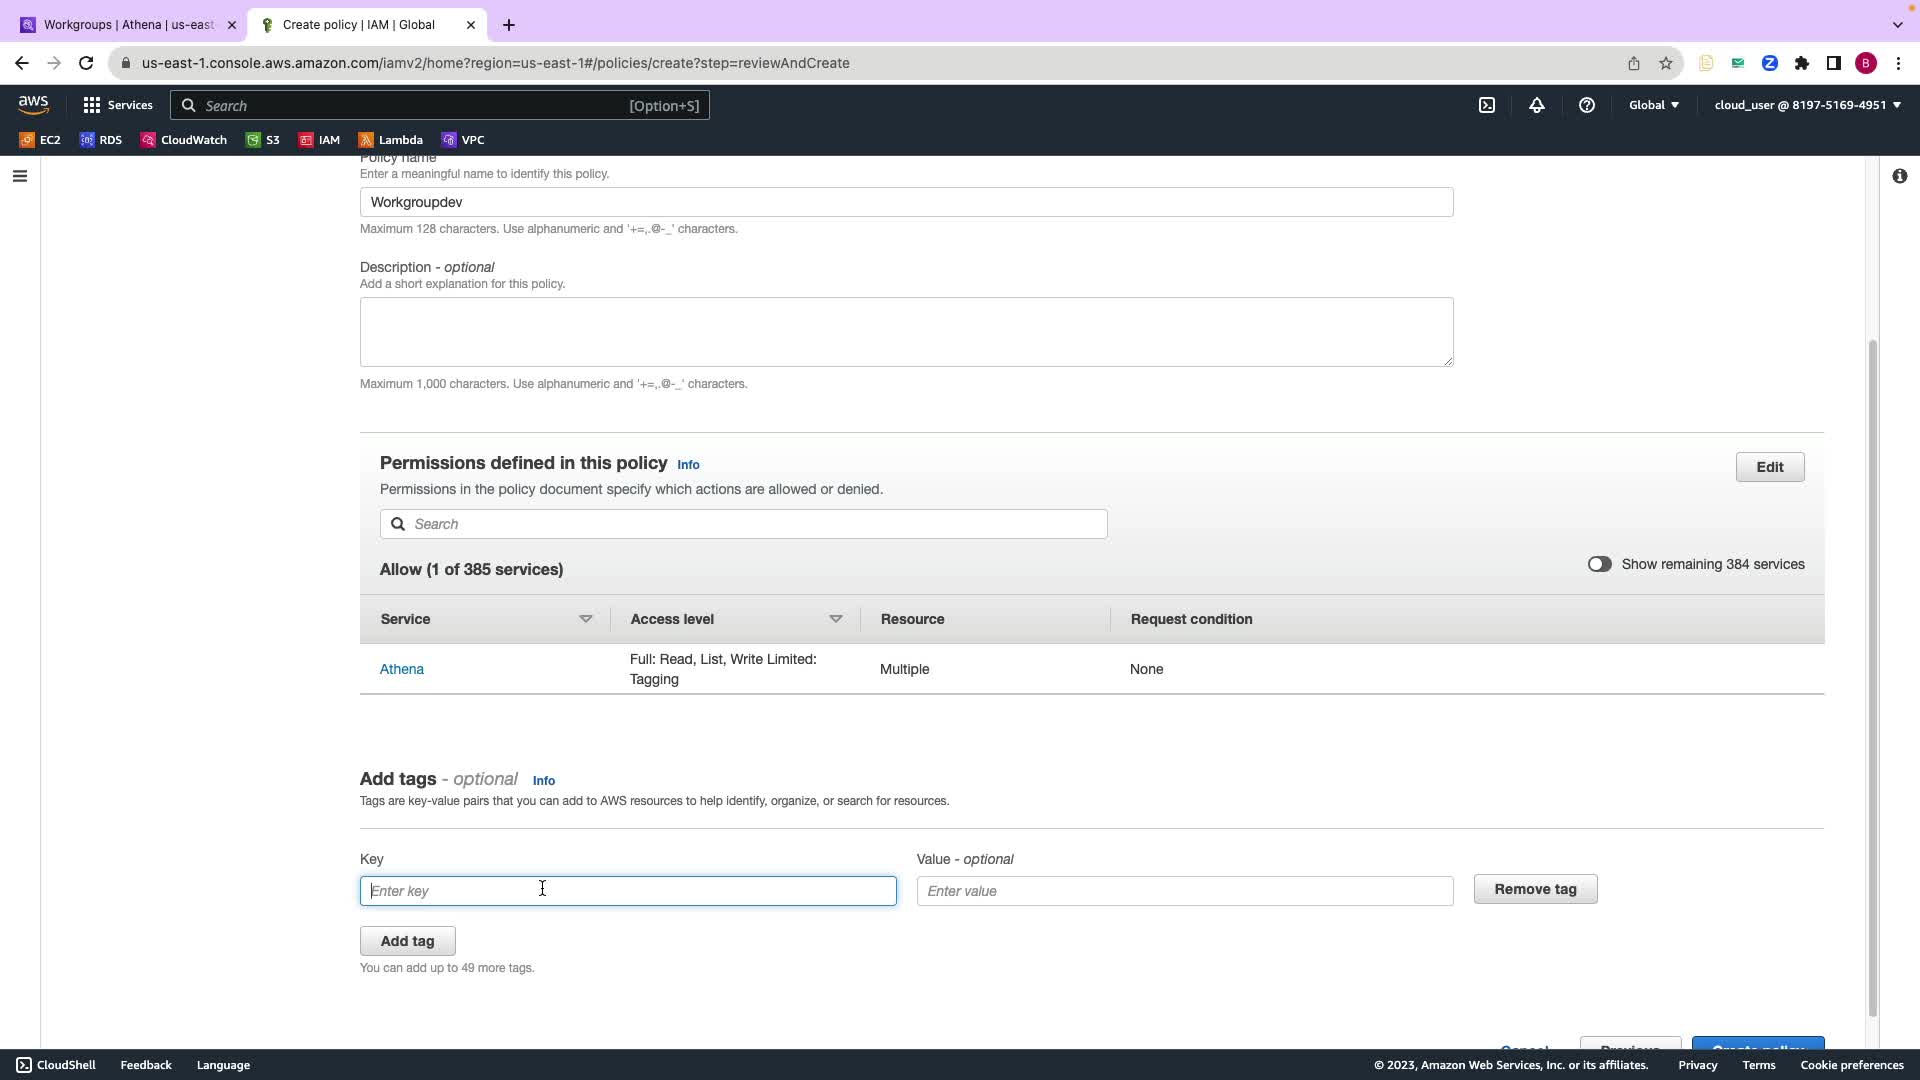
Task: Open CloudShell icon in top navigation bar
Action: [1487, 105]
